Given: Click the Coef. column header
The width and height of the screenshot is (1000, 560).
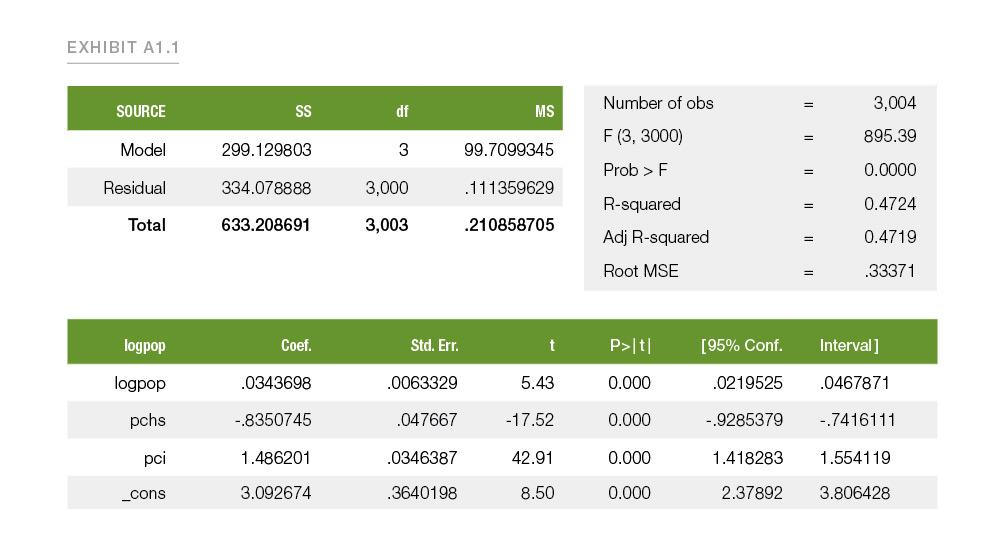Looking at the screenshot, I should pyautogui.click(x=296, y=346).
